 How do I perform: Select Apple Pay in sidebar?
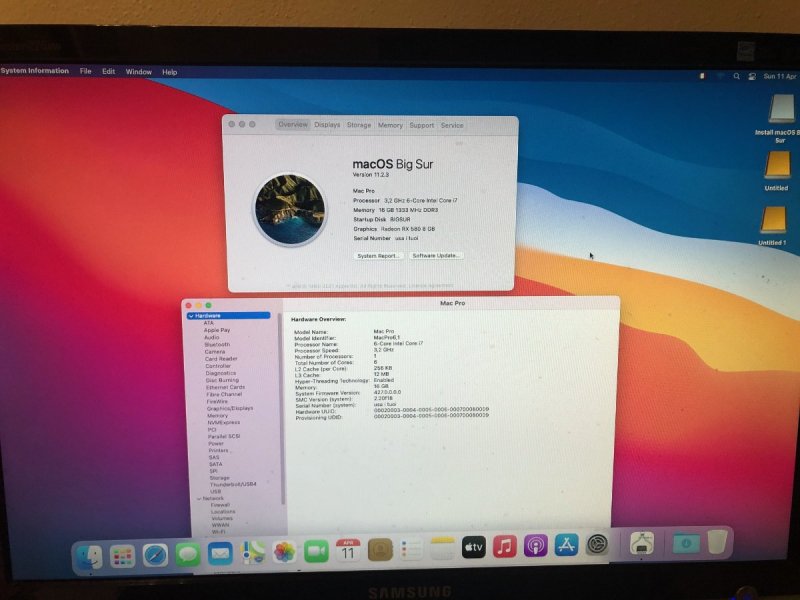click(x=217, y=330)
